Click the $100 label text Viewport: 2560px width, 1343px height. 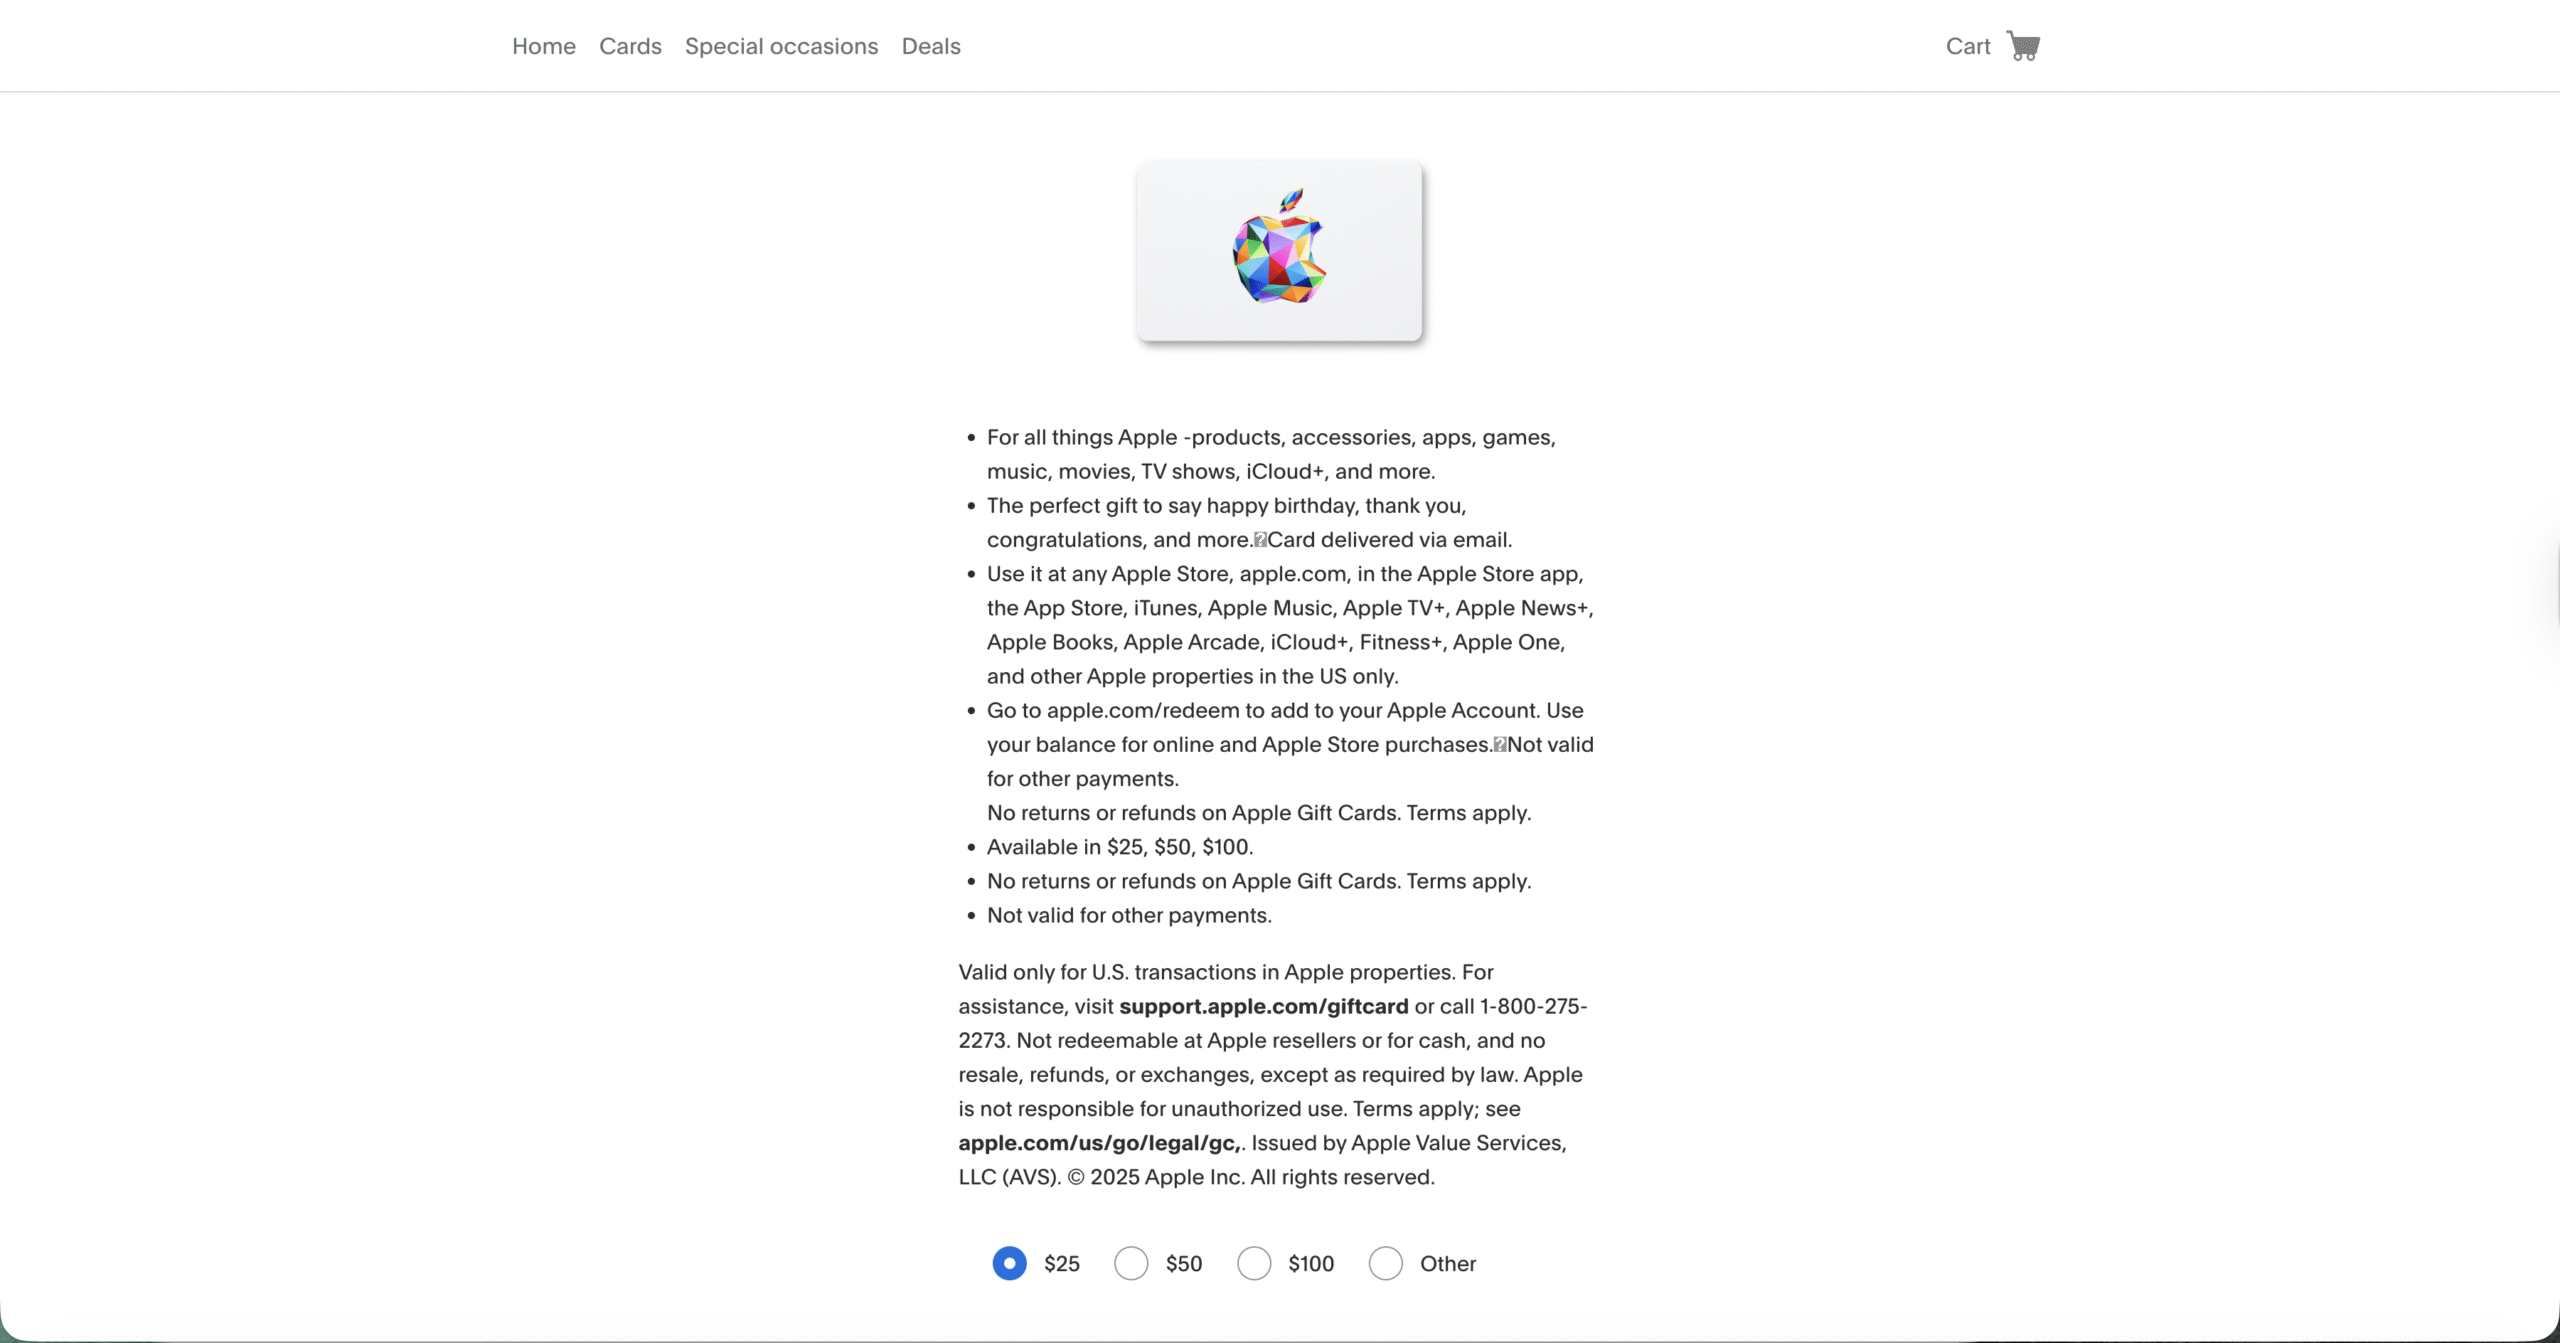click(x=1311, y=1264)
